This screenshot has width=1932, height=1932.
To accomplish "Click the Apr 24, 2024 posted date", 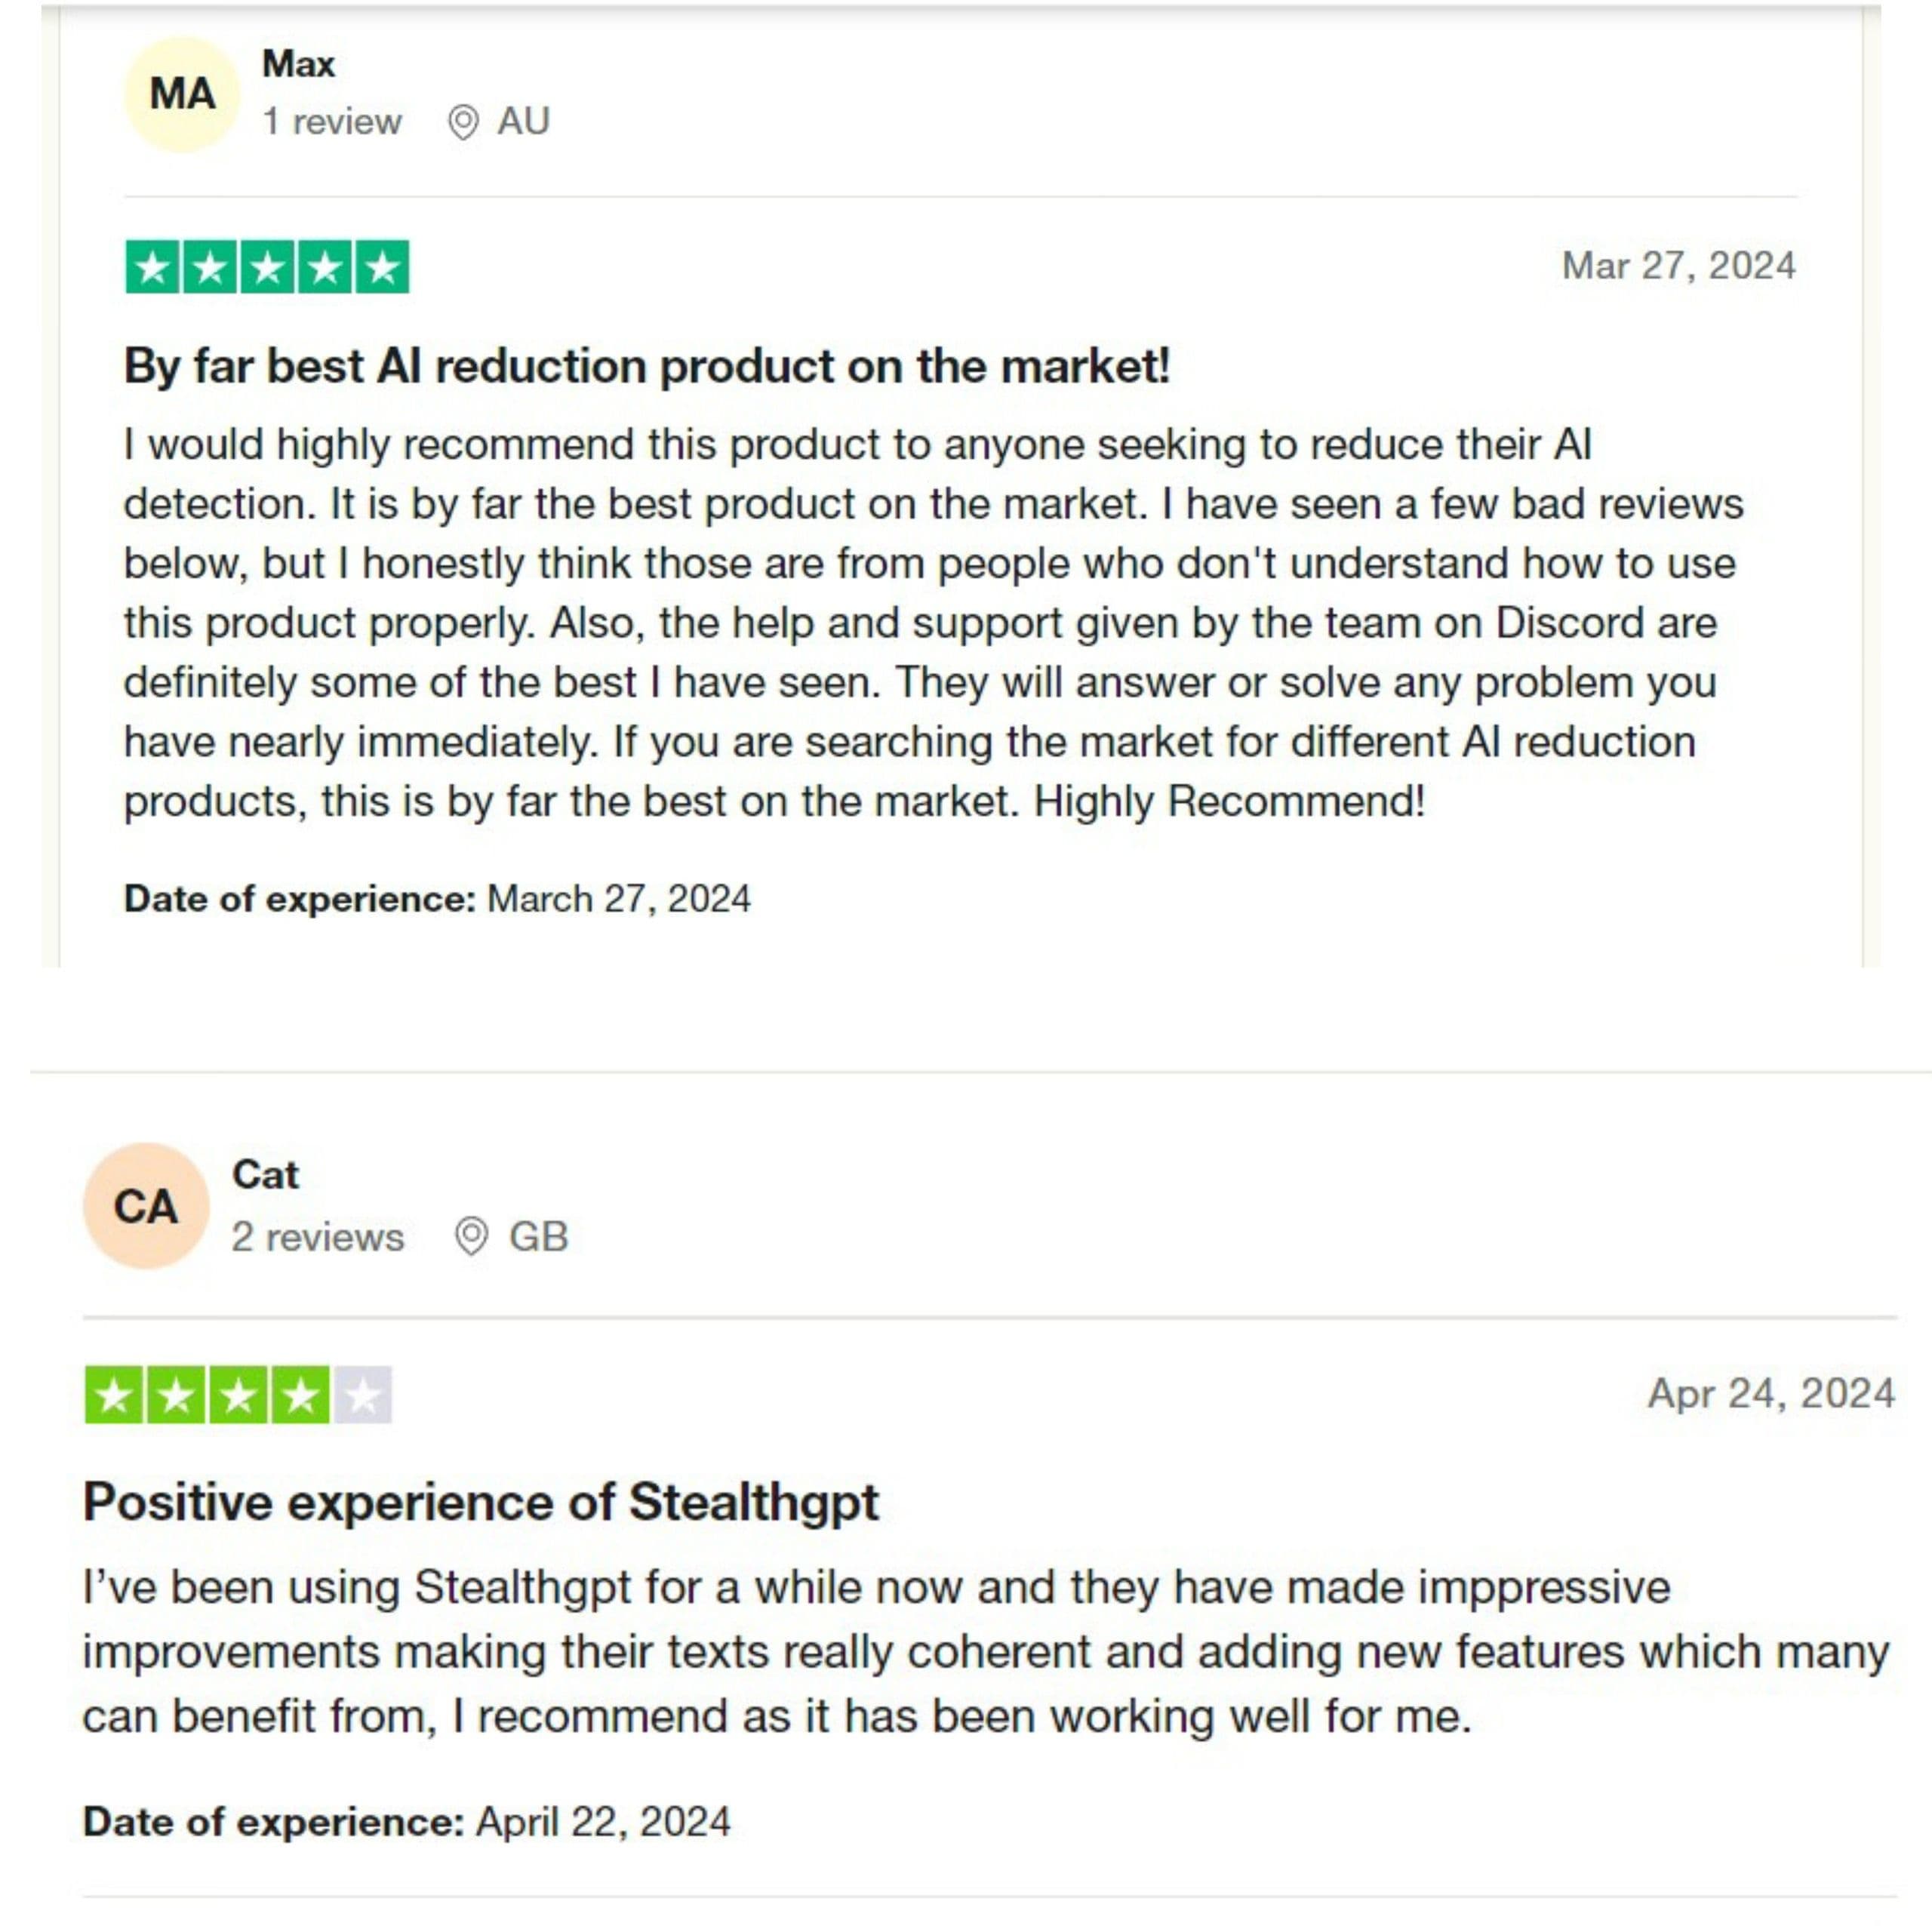I will pos(1771,1393).
